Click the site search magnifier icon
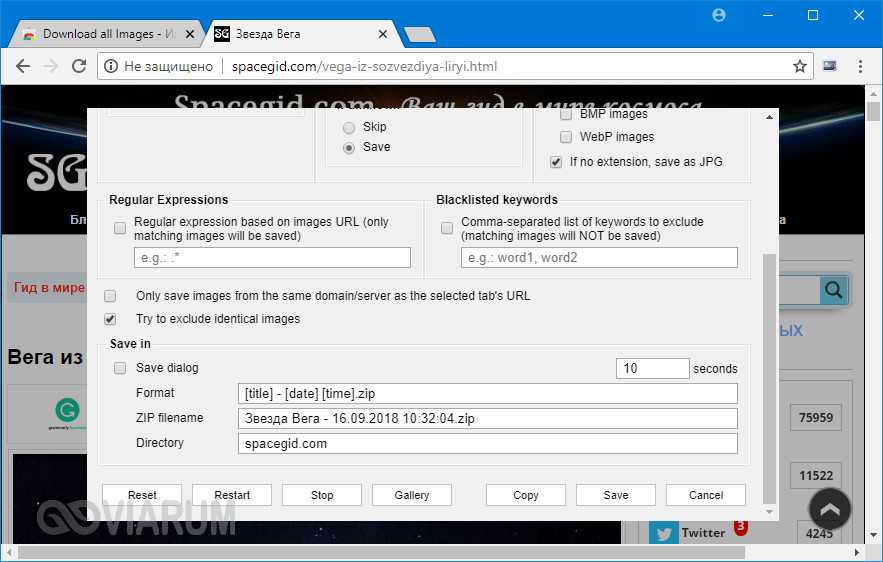Screen dimensions: 883x562 (832, 290)
